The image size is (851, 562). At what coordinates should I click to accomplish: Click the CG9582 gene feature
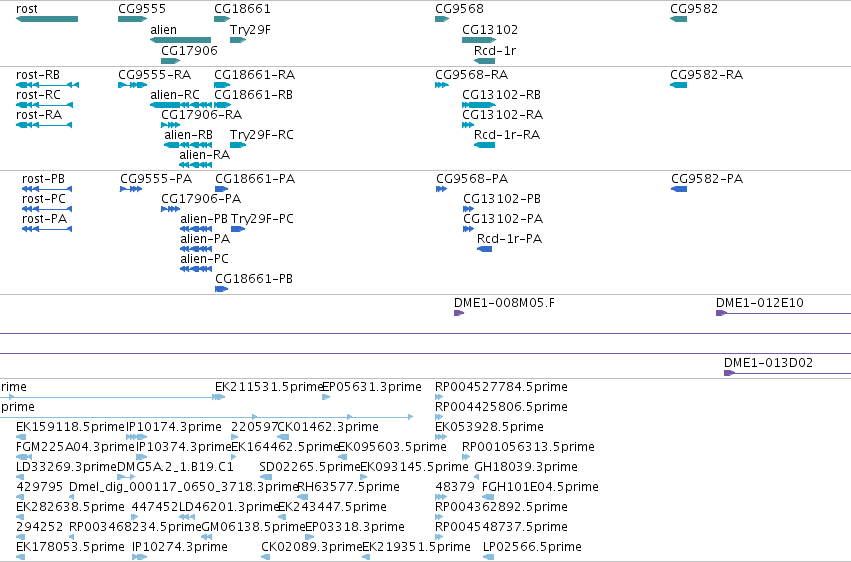point(678,19)
